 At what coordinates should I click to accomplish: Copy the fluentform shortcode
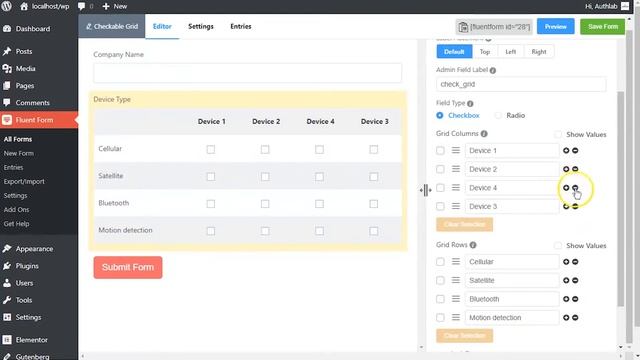[x=494, y=27]
